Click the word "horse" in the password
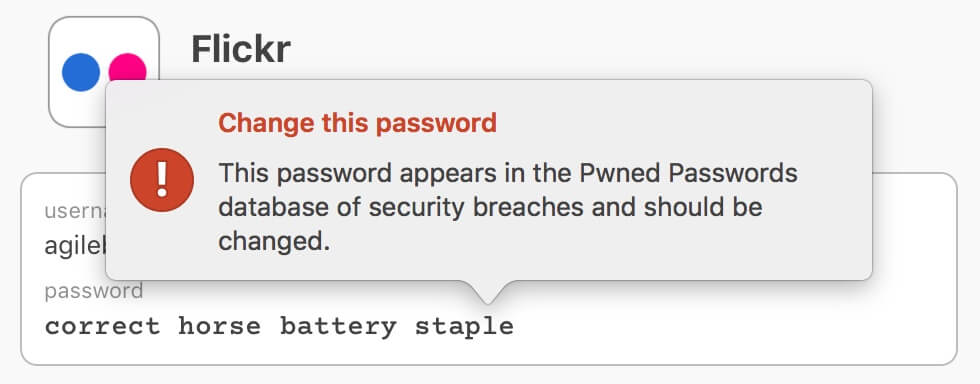The width and height of the screenshot is (980, 384). coord(219,326)
